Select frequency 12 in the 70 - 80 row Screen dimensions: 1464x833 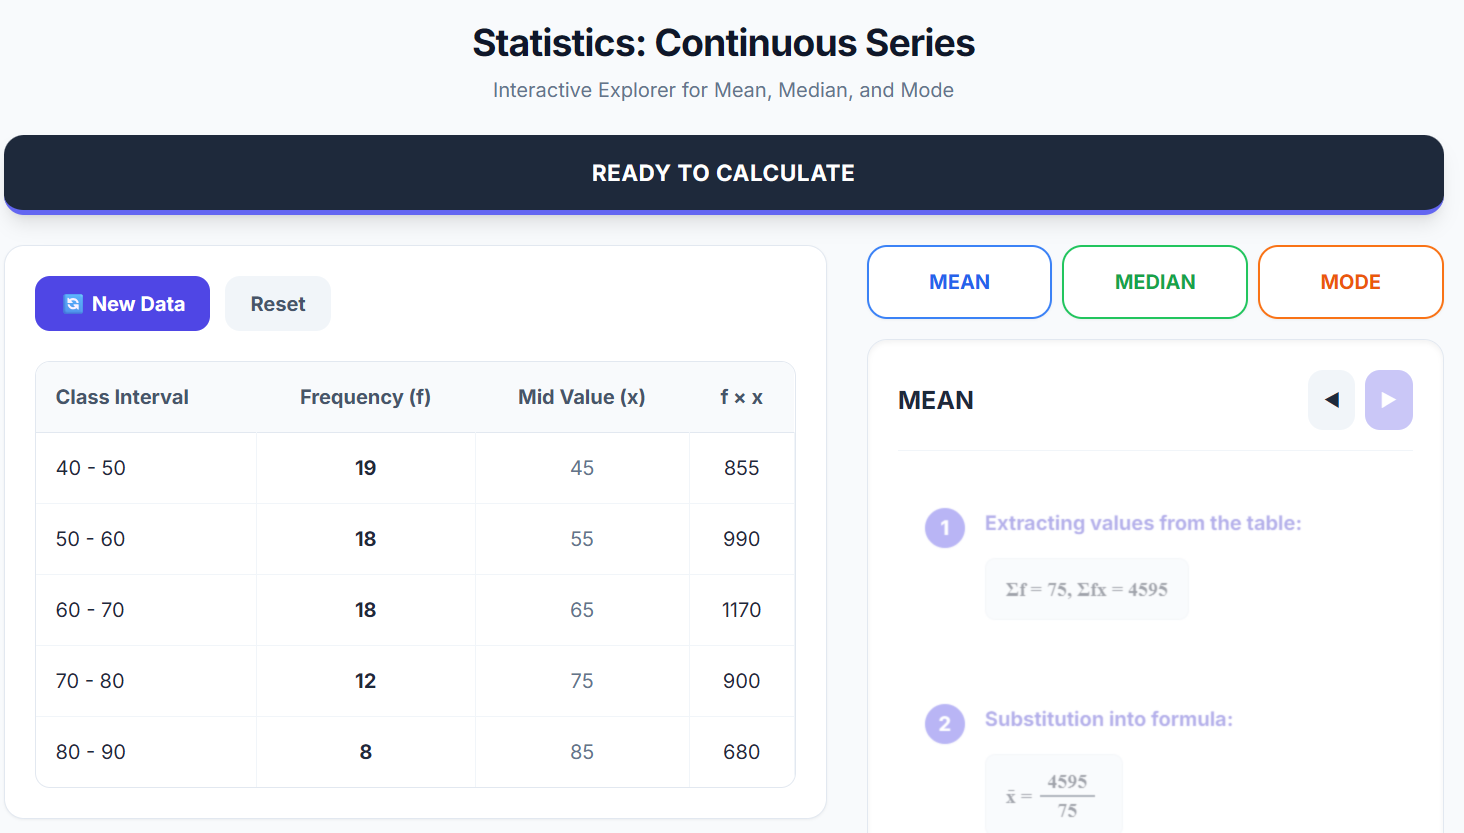[365, 681]
